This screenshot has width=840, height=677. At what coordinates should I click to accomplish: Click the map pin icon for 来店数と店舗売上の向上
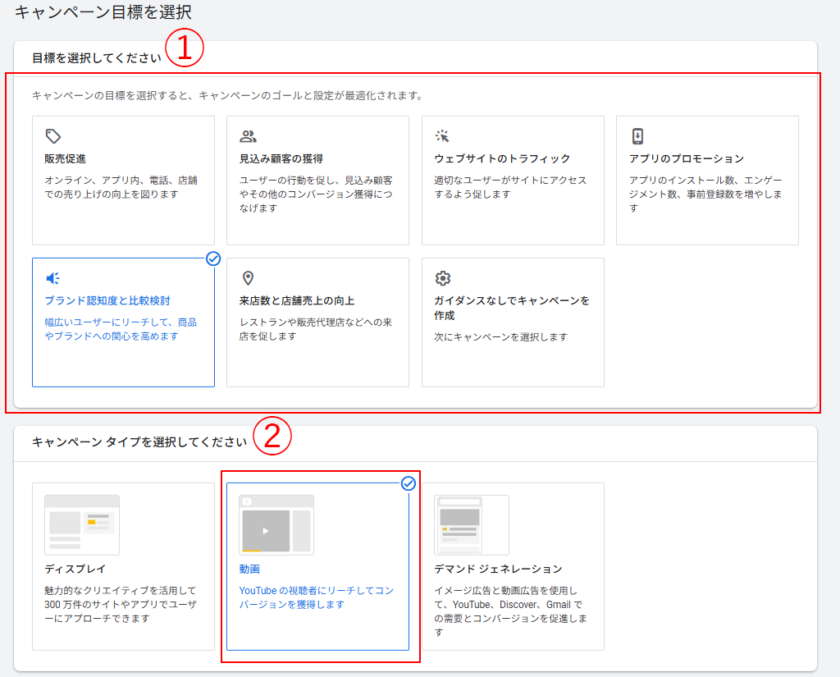248,278
